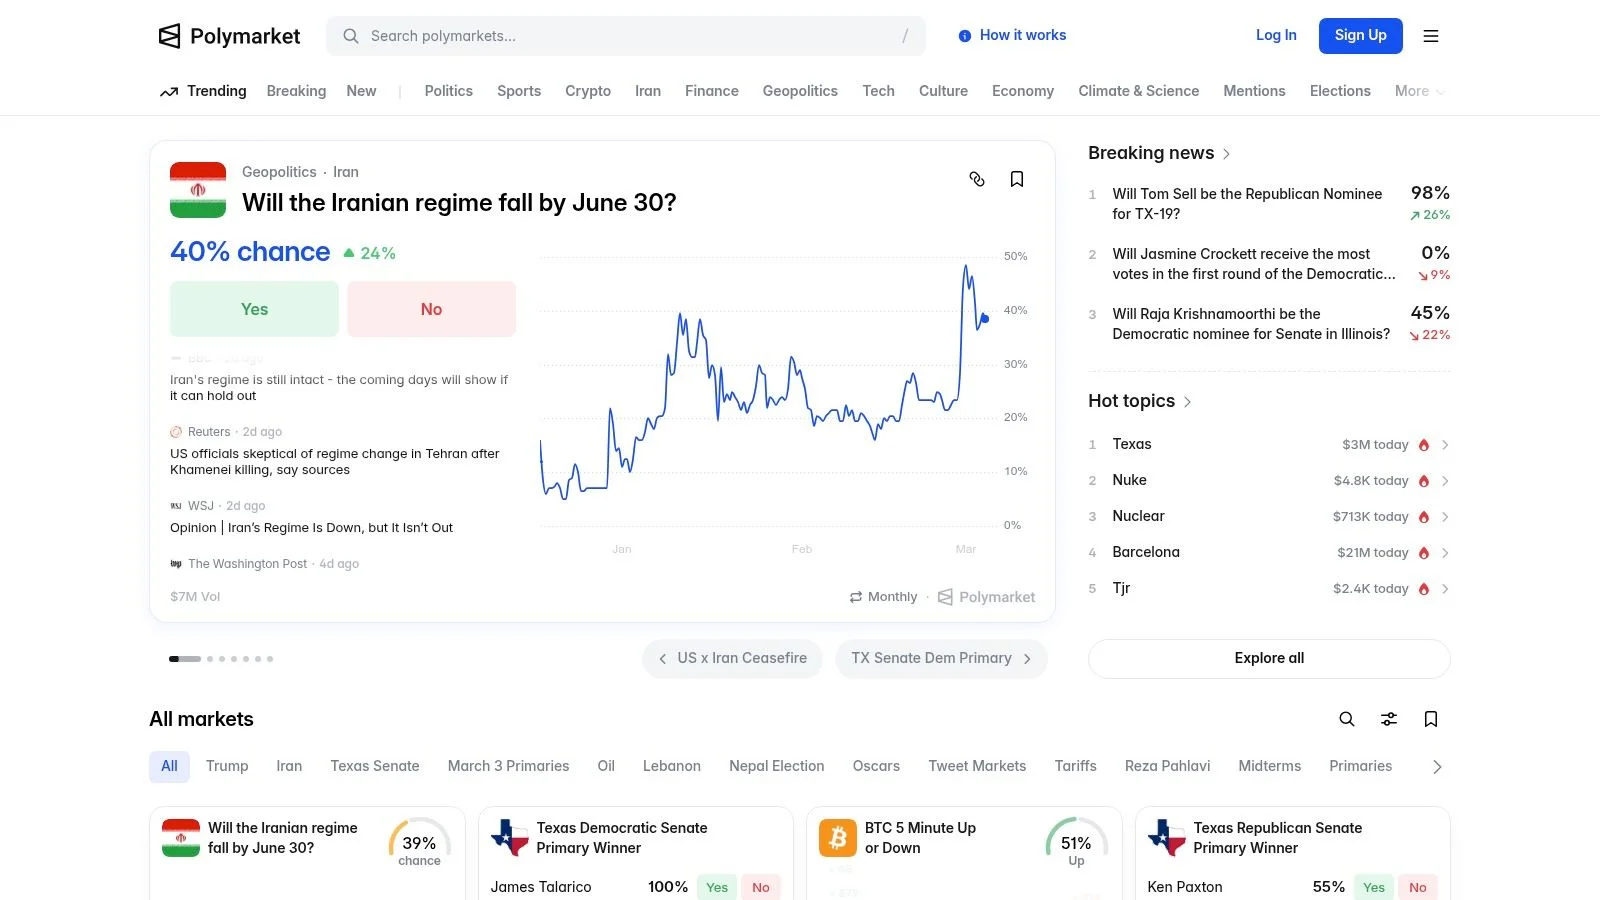
Task: Open the Sports category tab
Action: click(x=519, y=91)
